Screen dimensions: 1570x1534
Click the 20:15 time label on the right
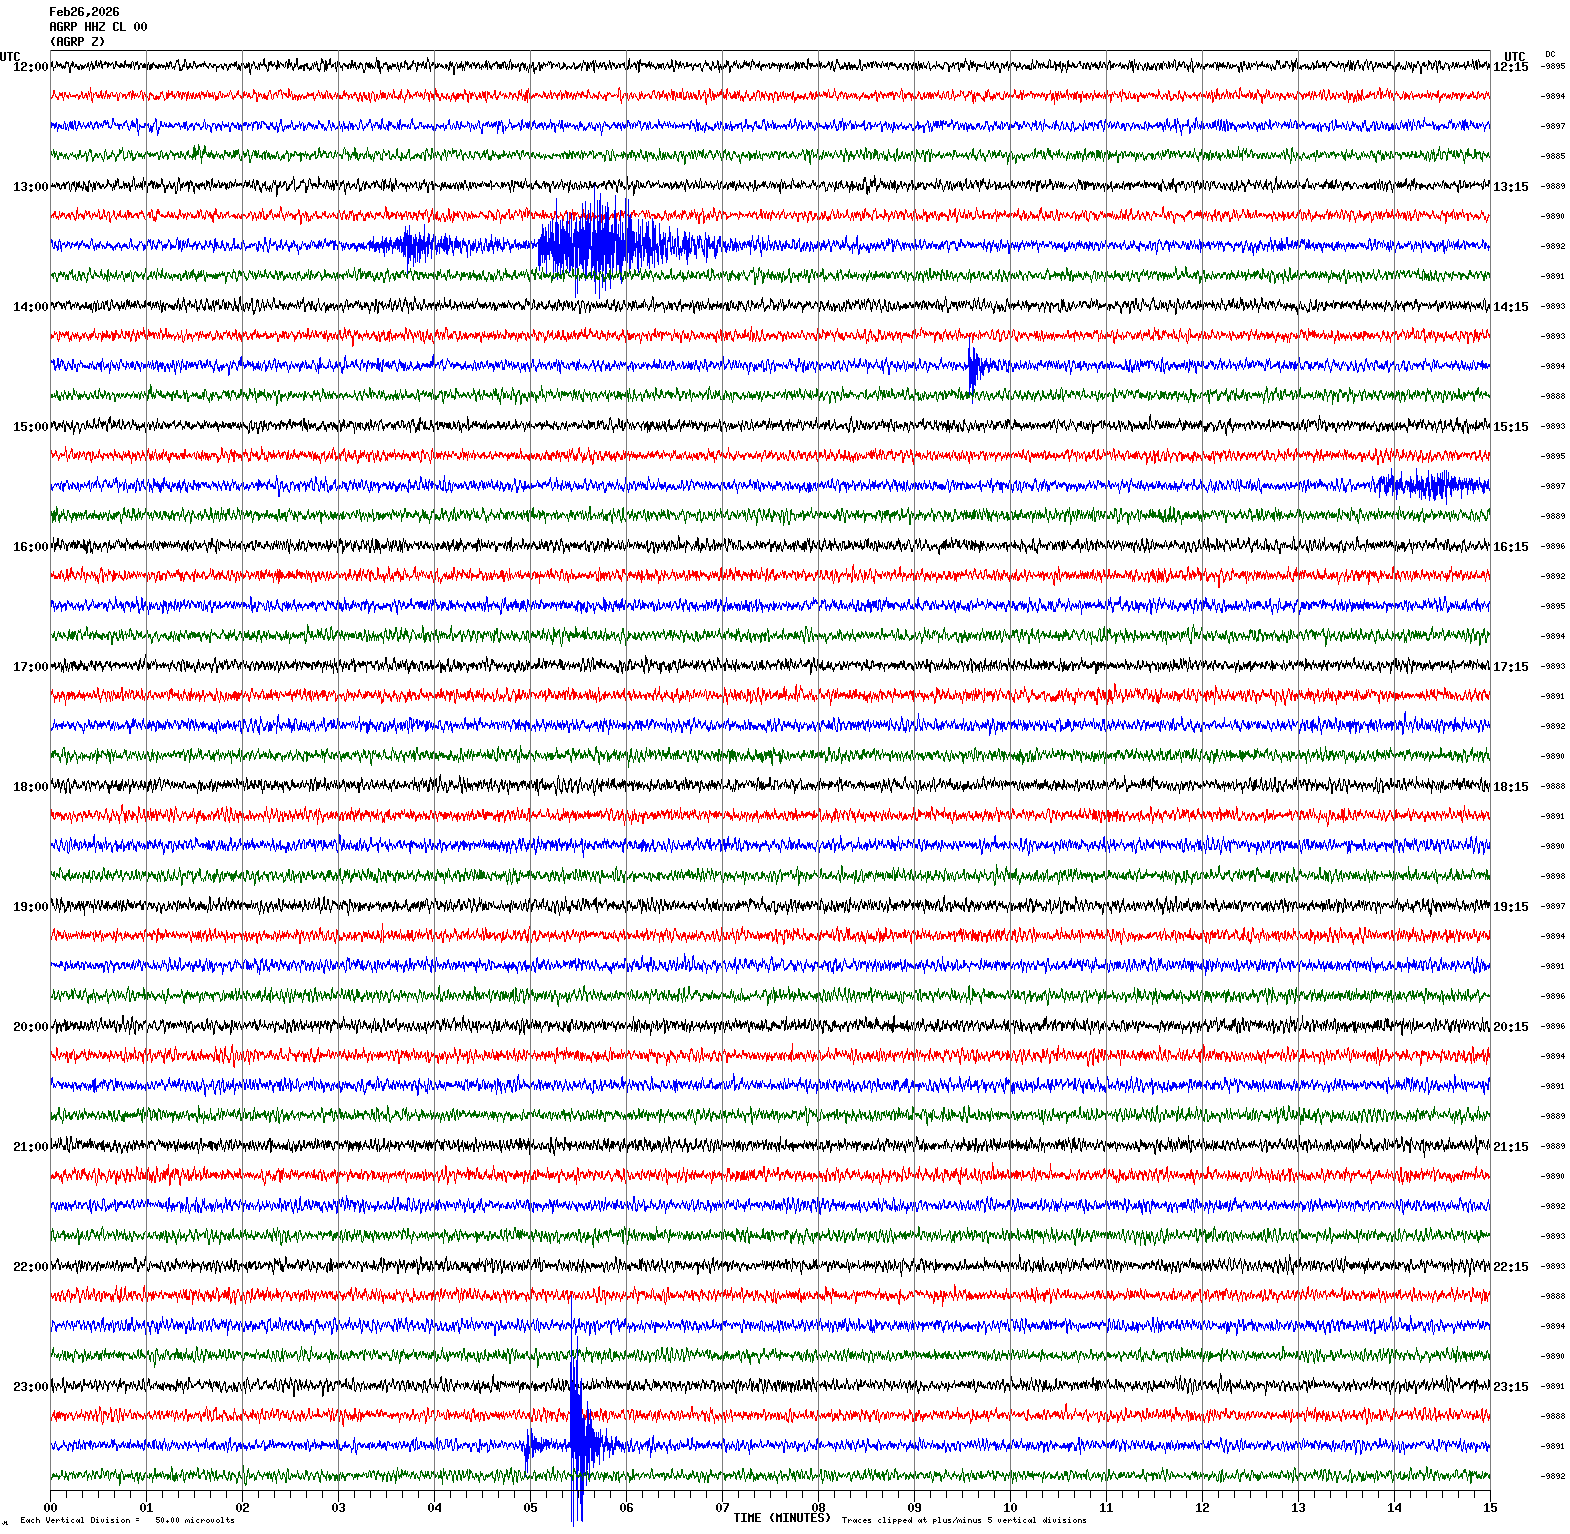tap(1510, 1027)
